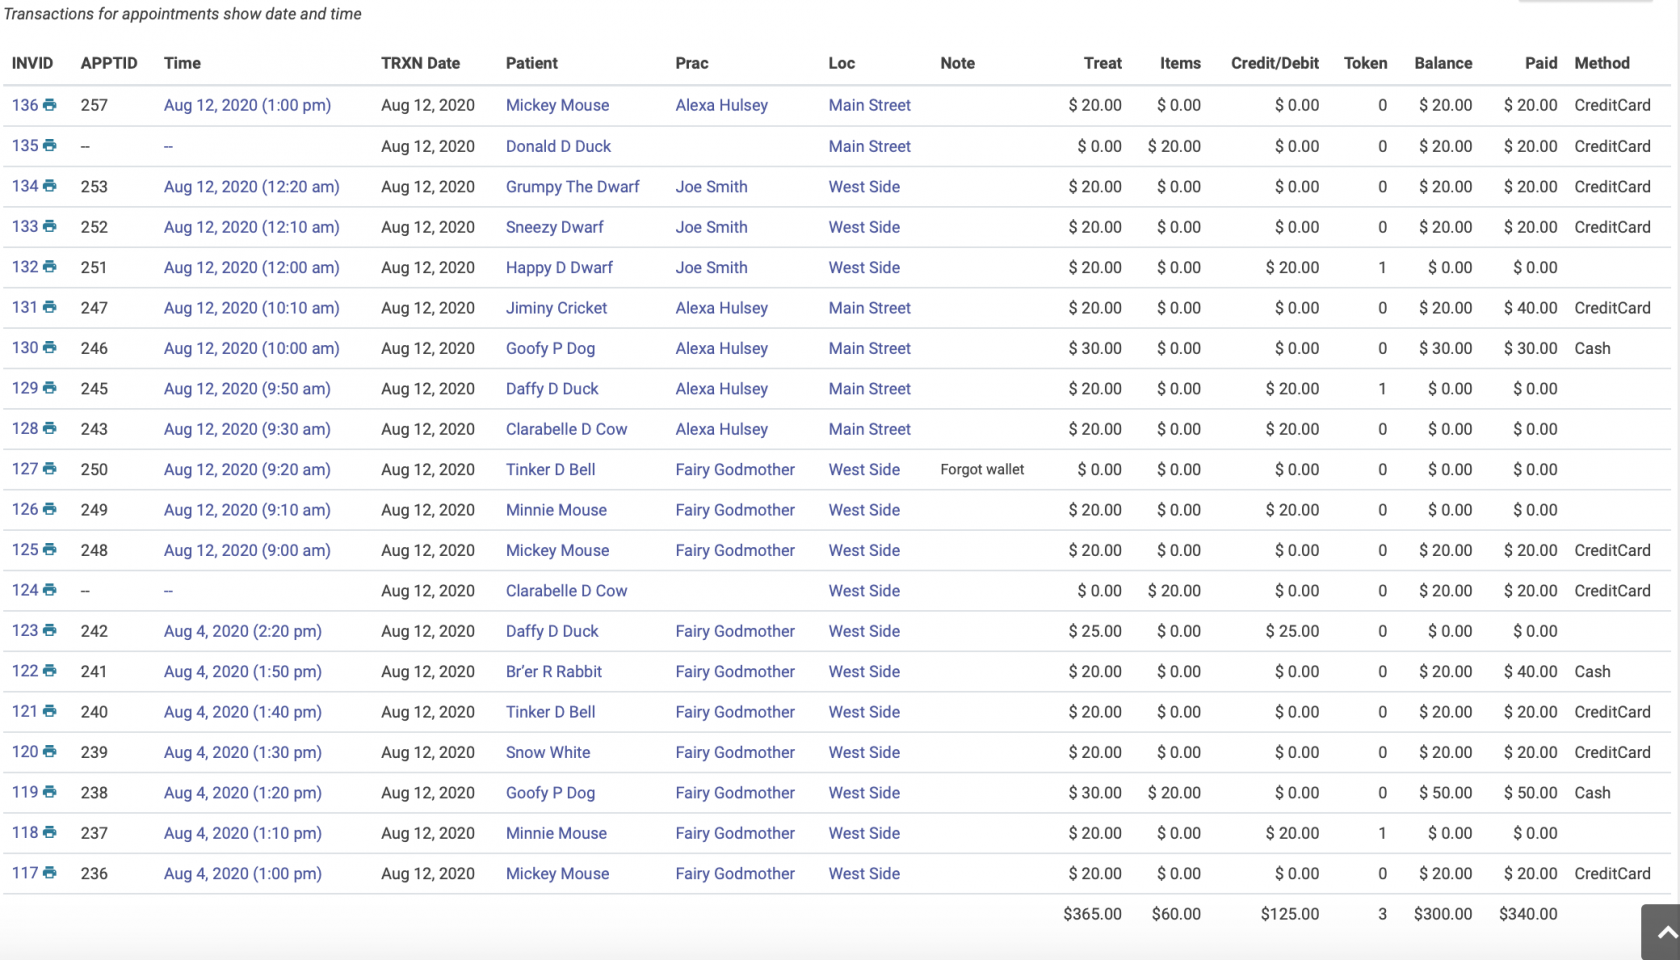Click print icon for invoice 125
The width and height of the screenshot is (1680, 960).
(50, 550)
